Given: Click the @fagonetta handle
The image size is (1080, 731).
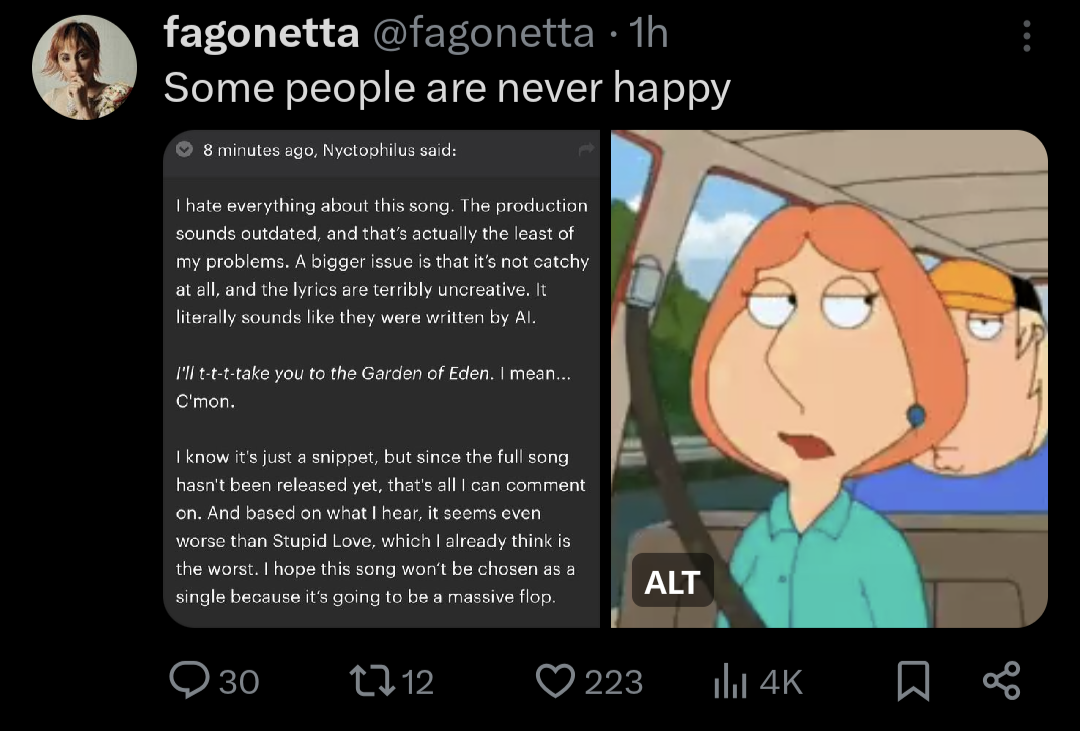Looking at the screenshot, I should (x=484, y=32).
